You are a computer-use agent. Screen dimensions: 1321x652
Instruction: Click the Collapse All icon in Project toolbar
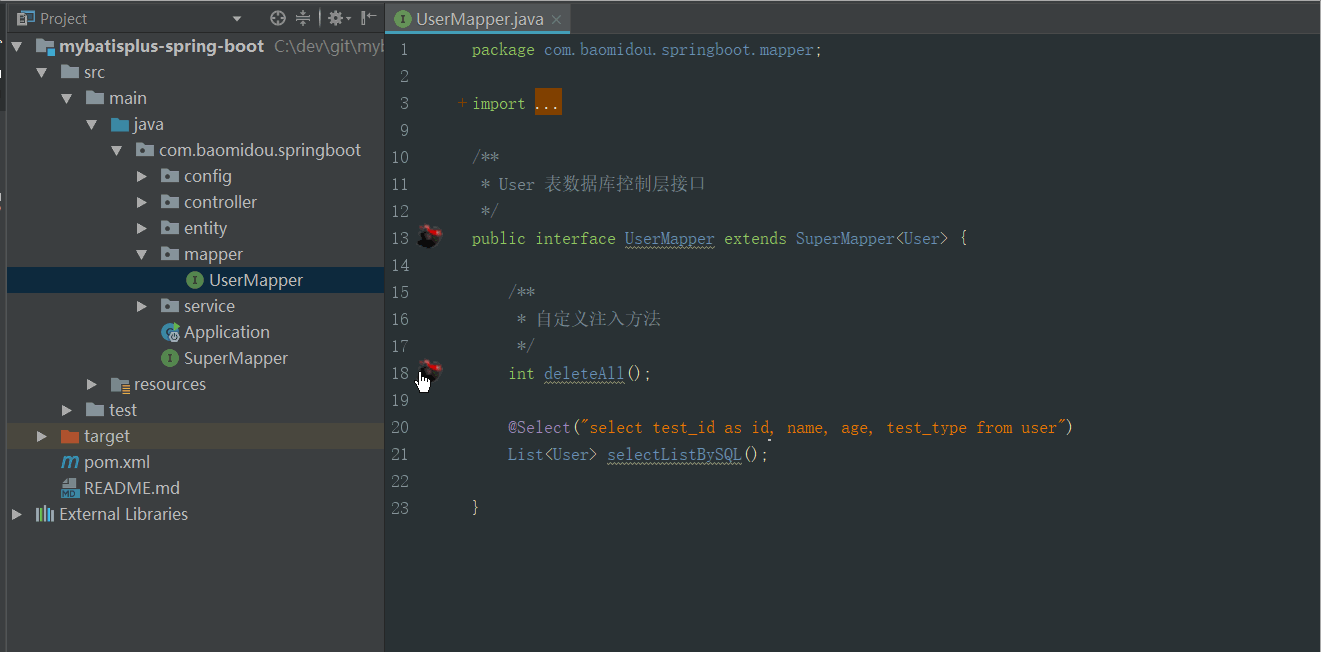point(303,18)
